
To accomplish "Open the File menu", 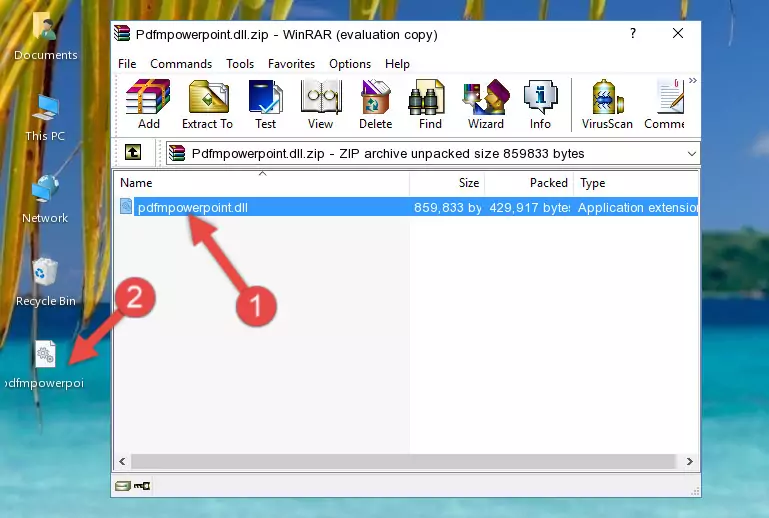I will pyautogui.click(x=127, y=64).
